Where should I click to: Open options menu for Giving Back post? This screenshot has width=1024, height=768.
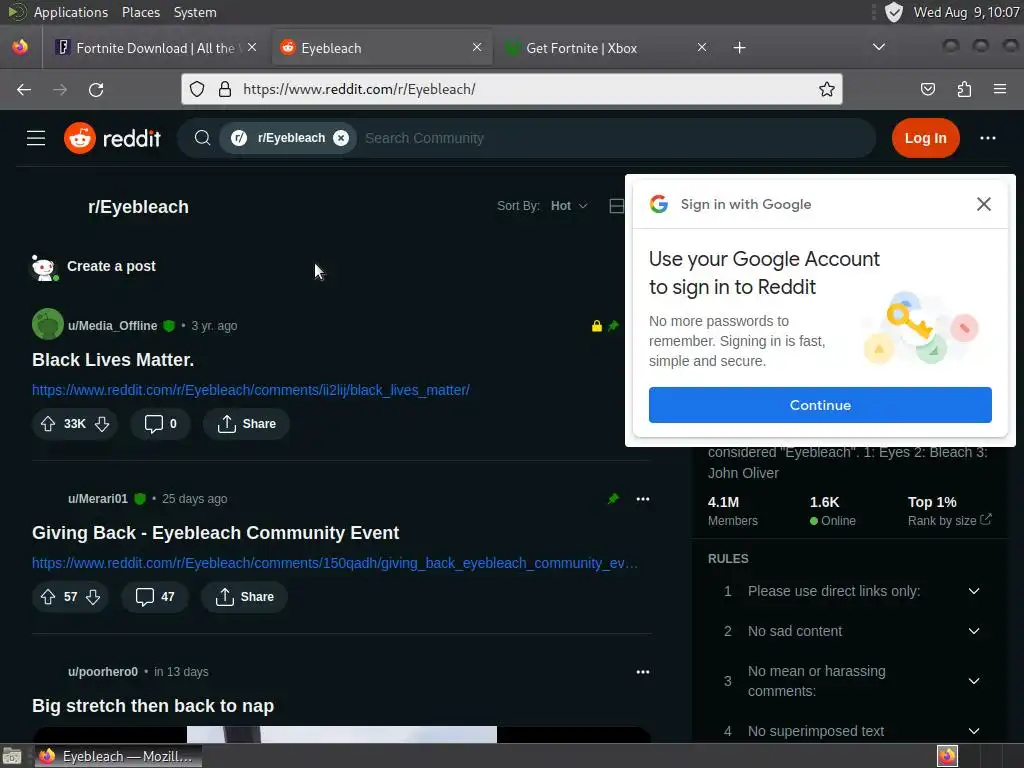point(643,499)
